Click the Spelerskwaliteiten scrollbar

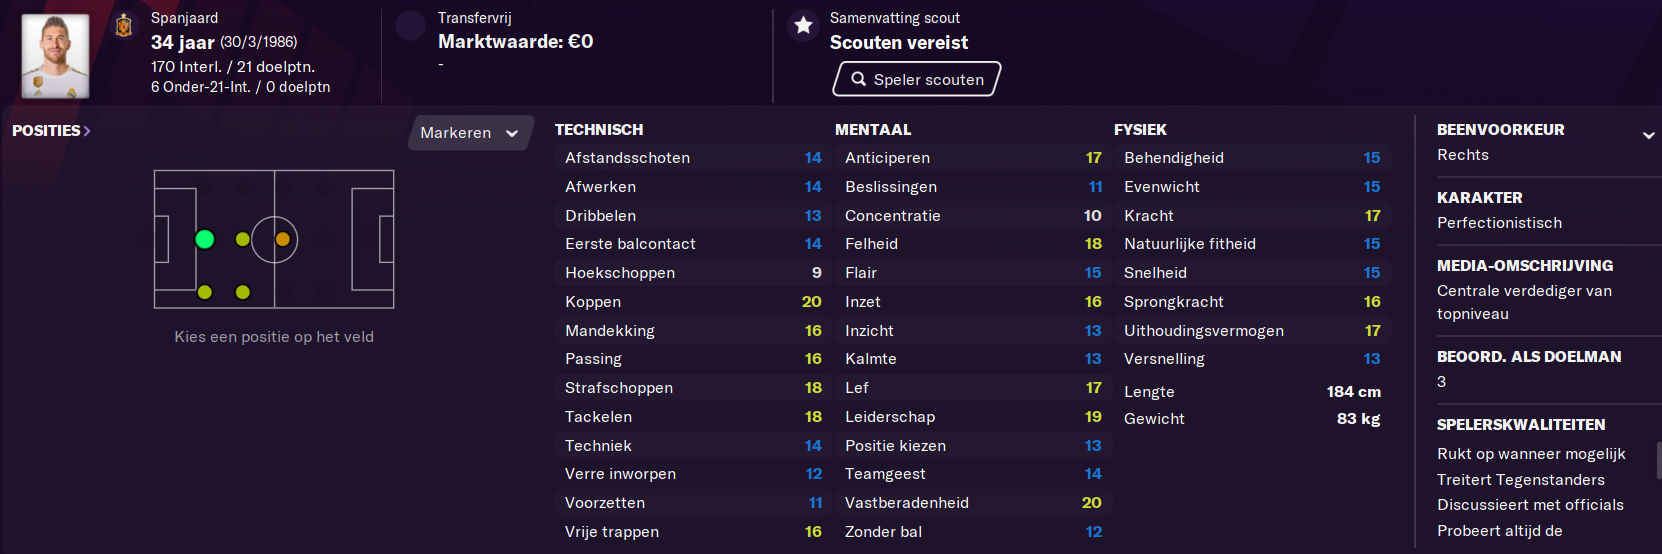click(1658, 461)
